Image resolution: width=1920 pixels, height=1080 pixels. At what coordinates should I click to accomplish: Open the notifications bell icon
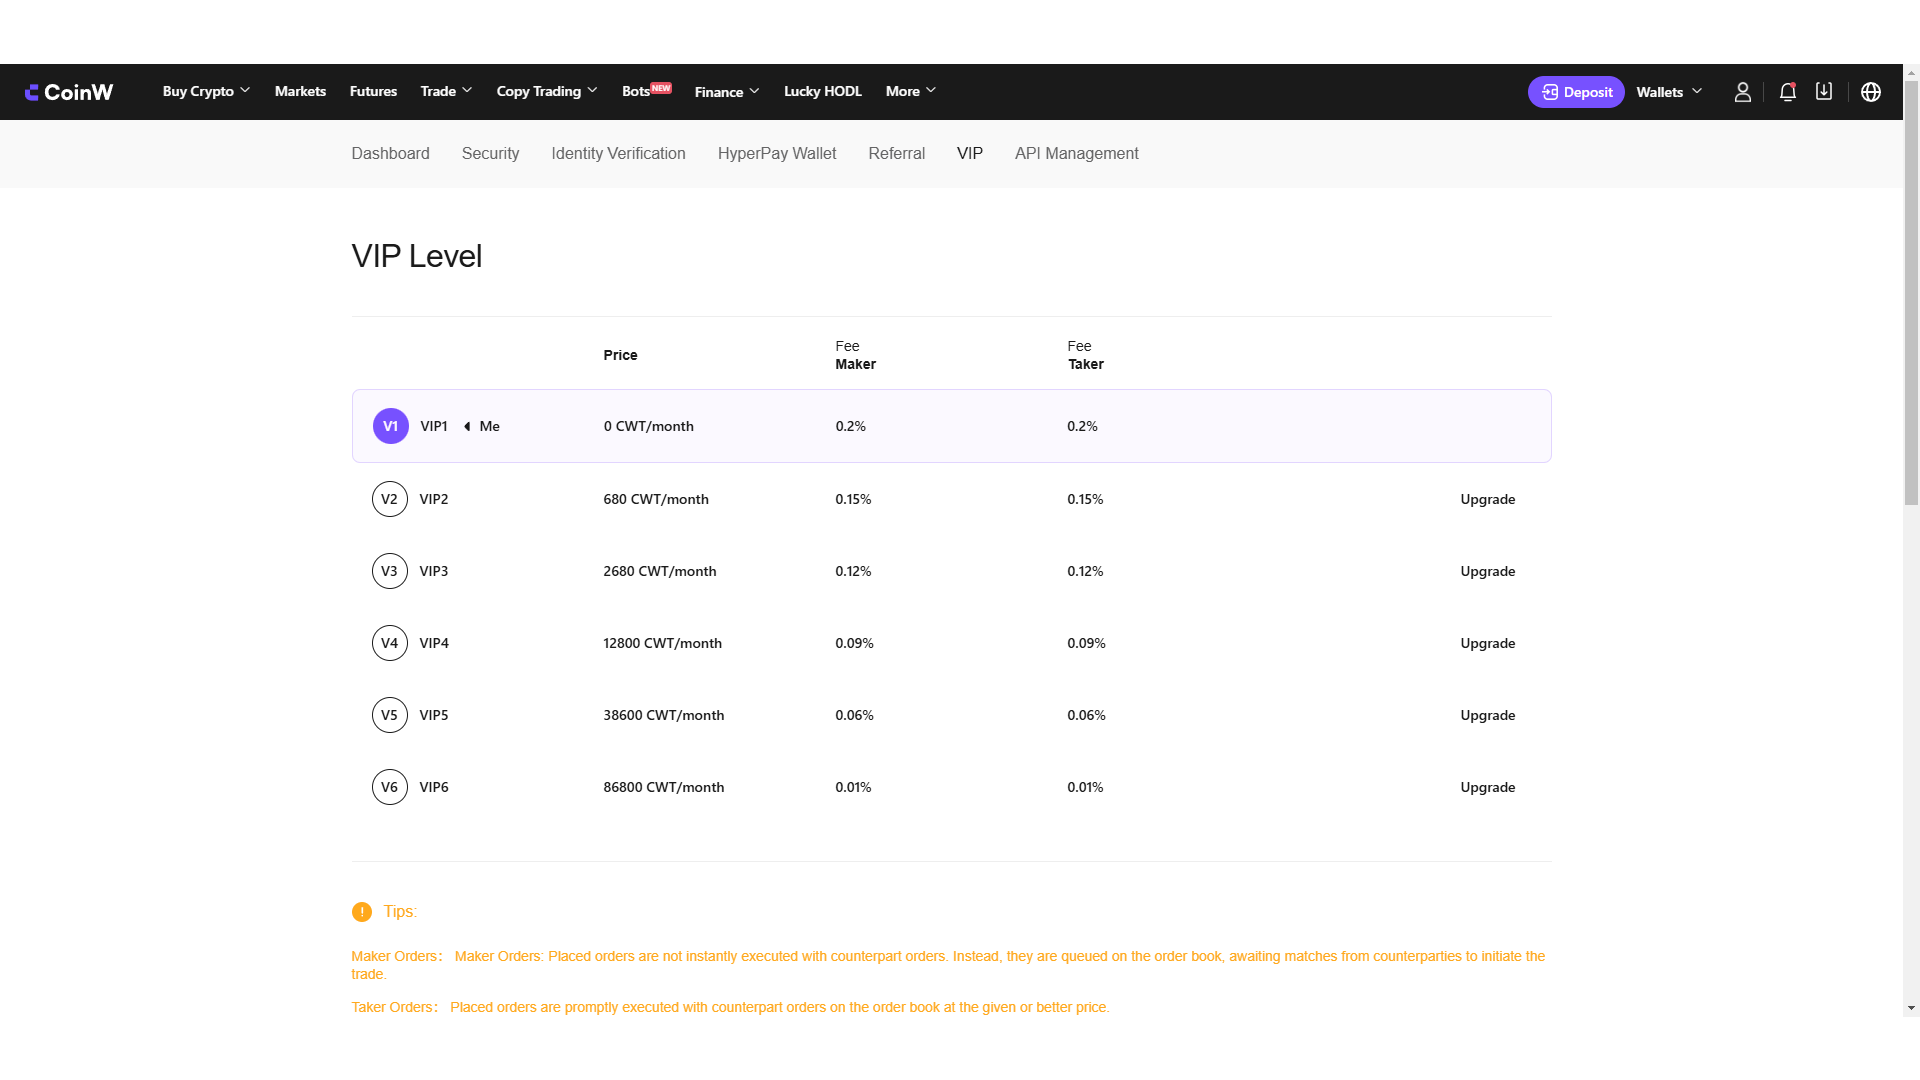(x=1788, y=92)
